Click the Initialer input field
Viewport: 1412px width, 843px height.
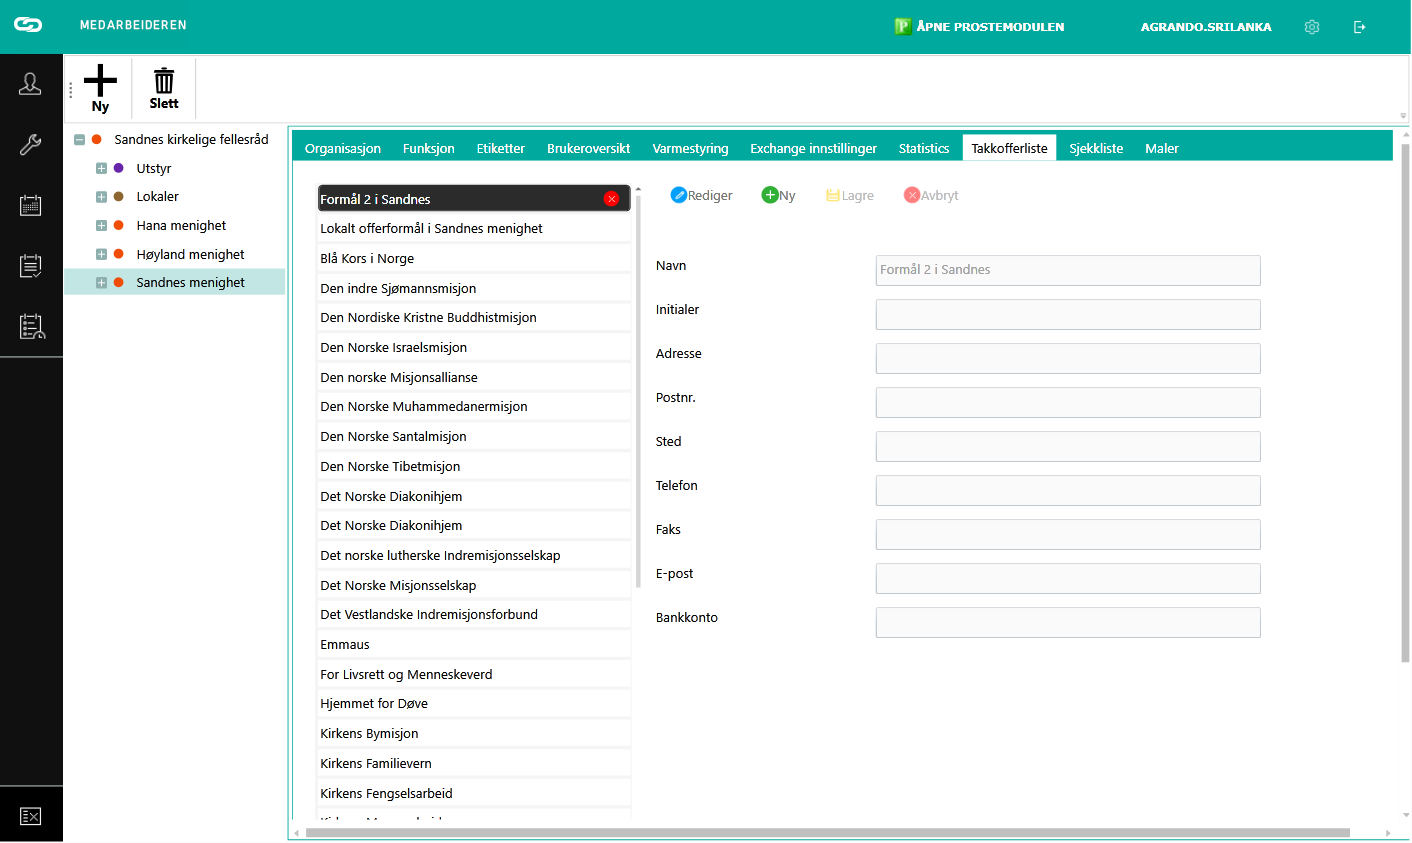(x=1068, y=314)
